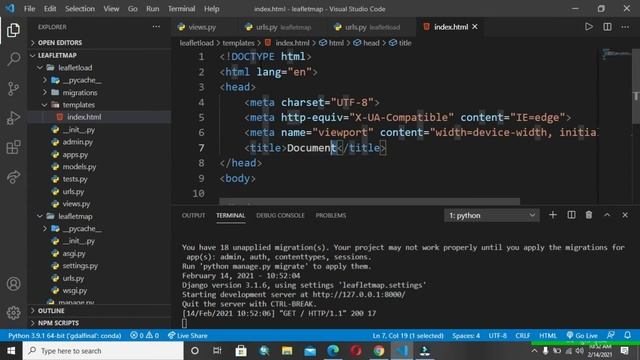Screen dimensions: 640x360
Task: Click the Windows search box
Action: pyautogui.click(x=103, y=351)
